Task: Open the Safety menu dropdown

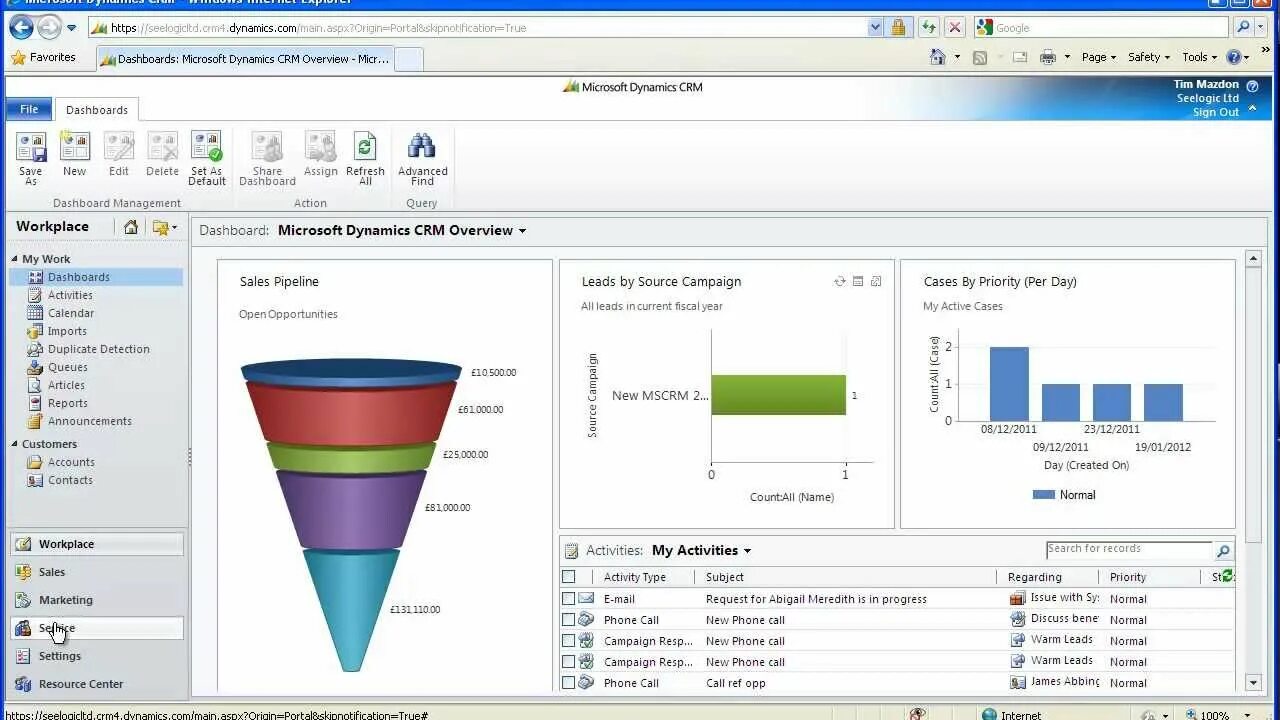Action: point(1149,57)
